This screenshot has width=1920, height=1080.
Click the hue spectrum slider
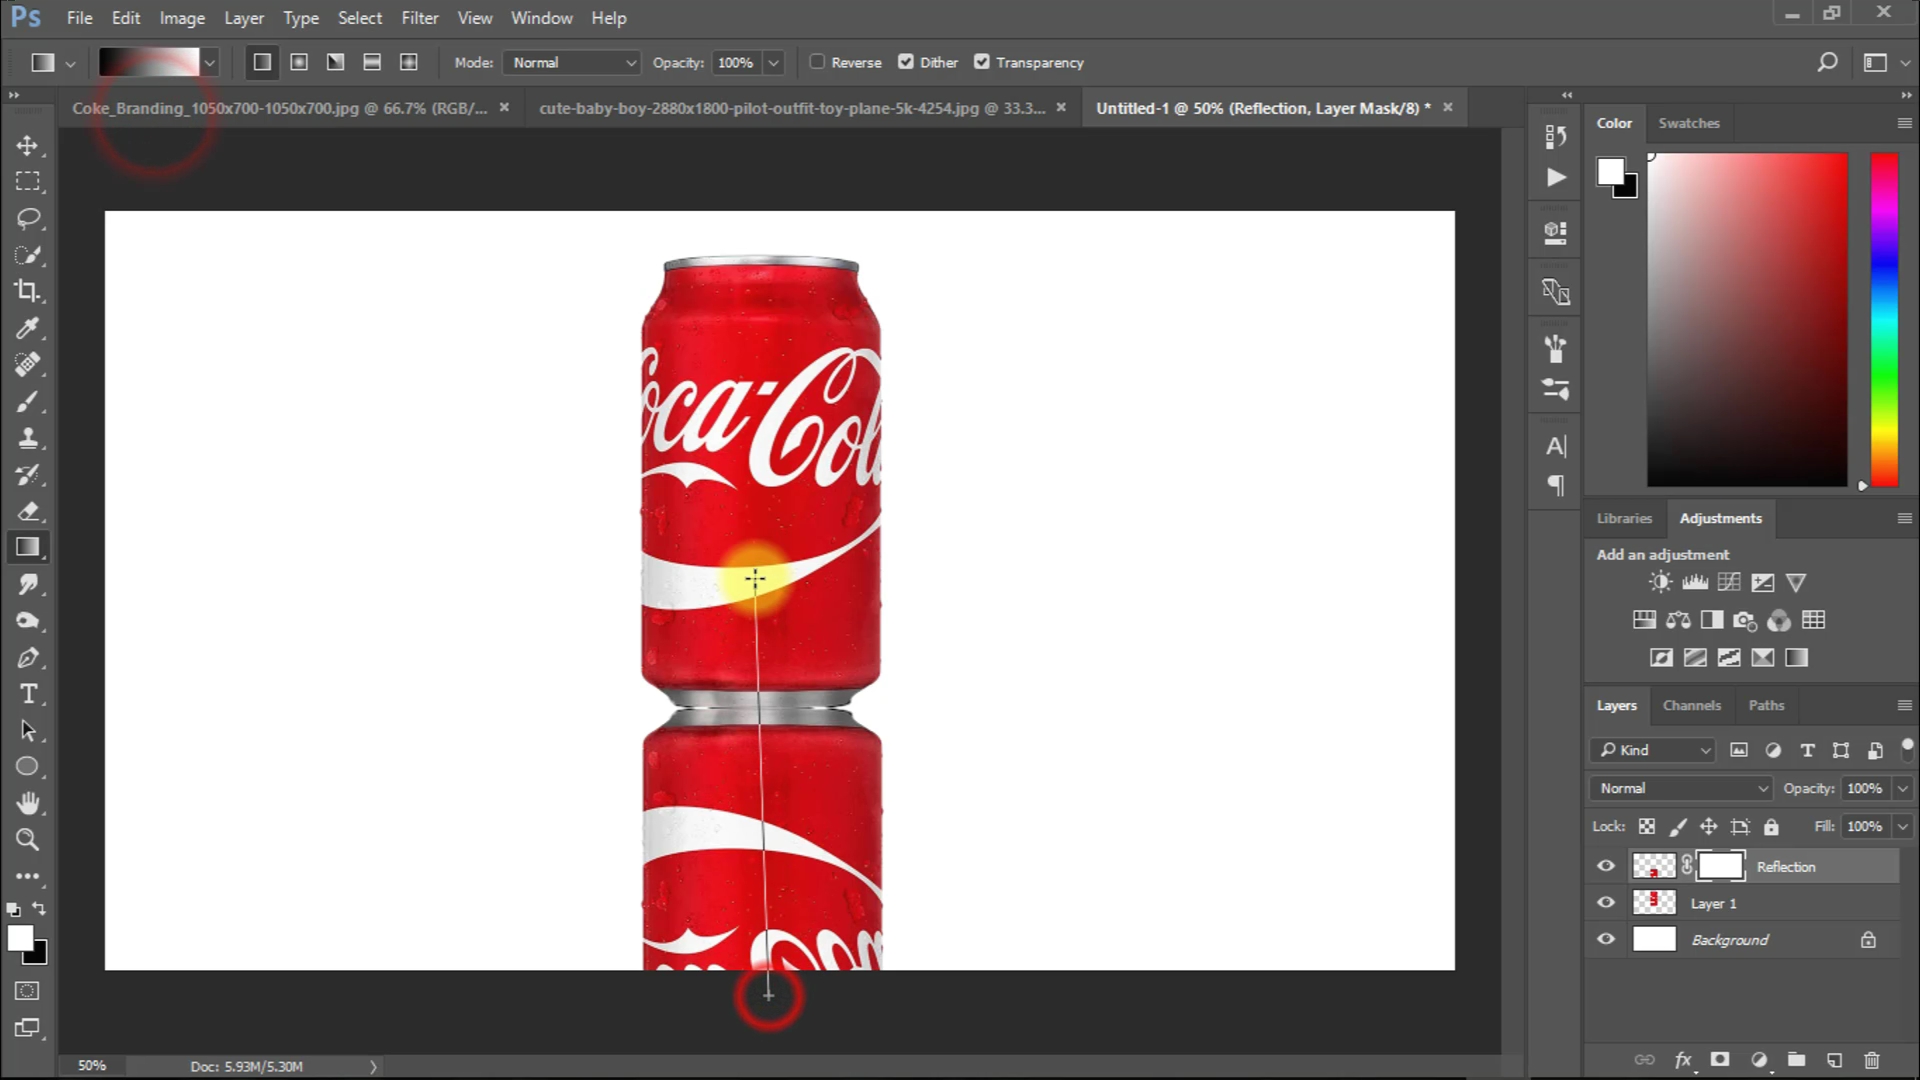tap(1884, 320)
